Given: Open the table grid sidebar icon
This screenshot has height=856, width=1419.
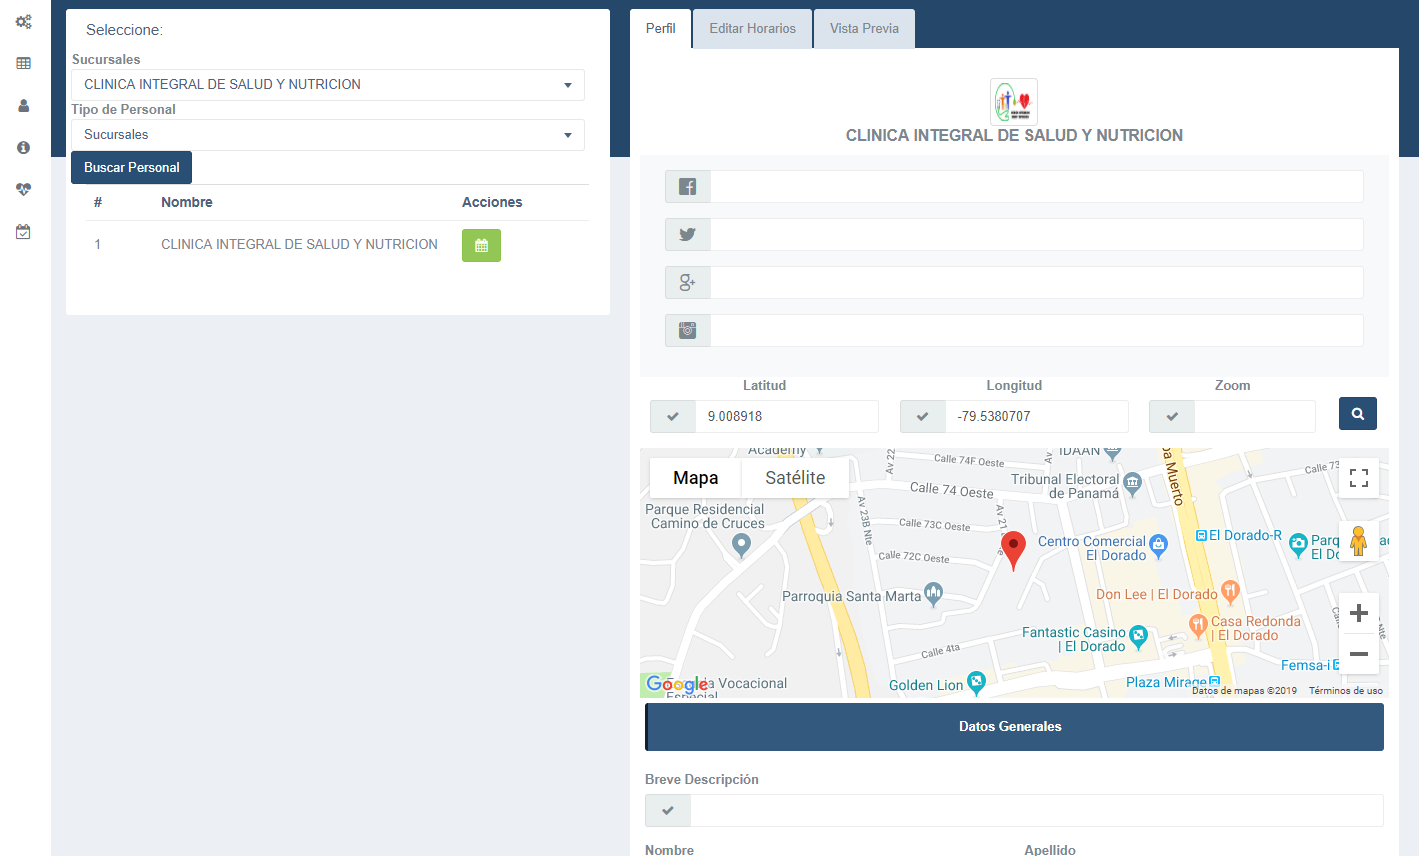Looking at the screenshot, I should point(23,63).
